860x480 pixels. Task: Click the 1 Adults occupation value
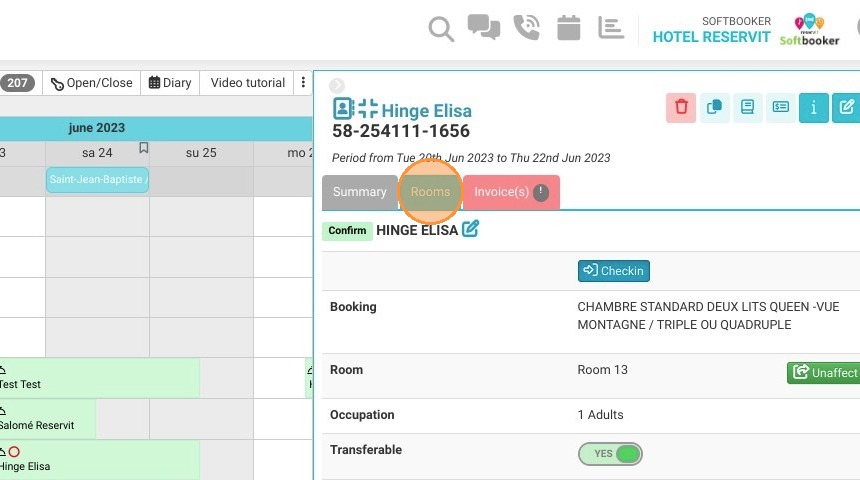(x=600, y=415)
